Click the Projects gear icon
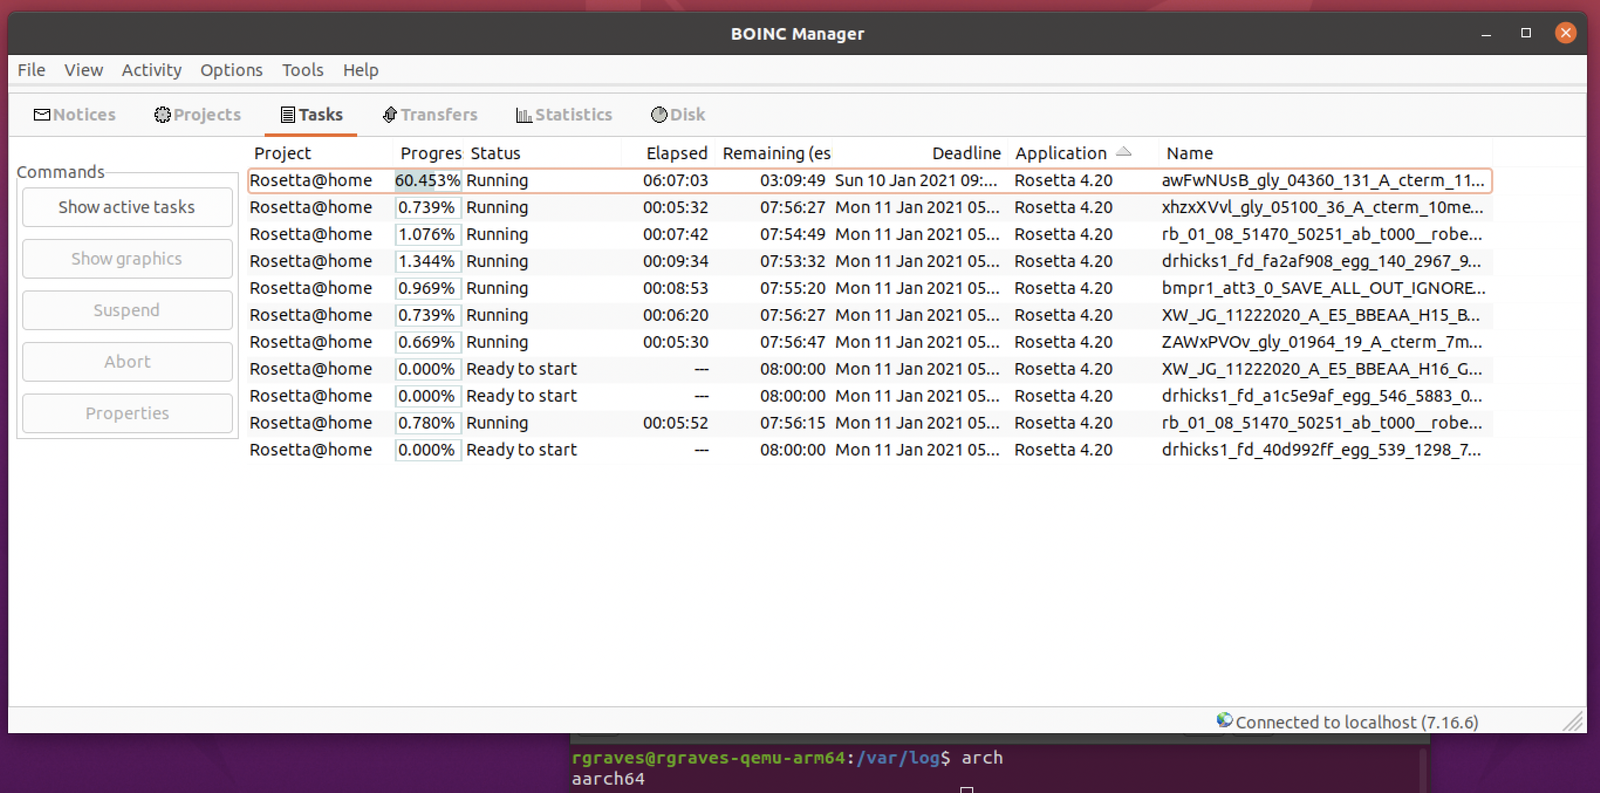The width and height of the screenshot is (1600, 793). click(162, 115)
